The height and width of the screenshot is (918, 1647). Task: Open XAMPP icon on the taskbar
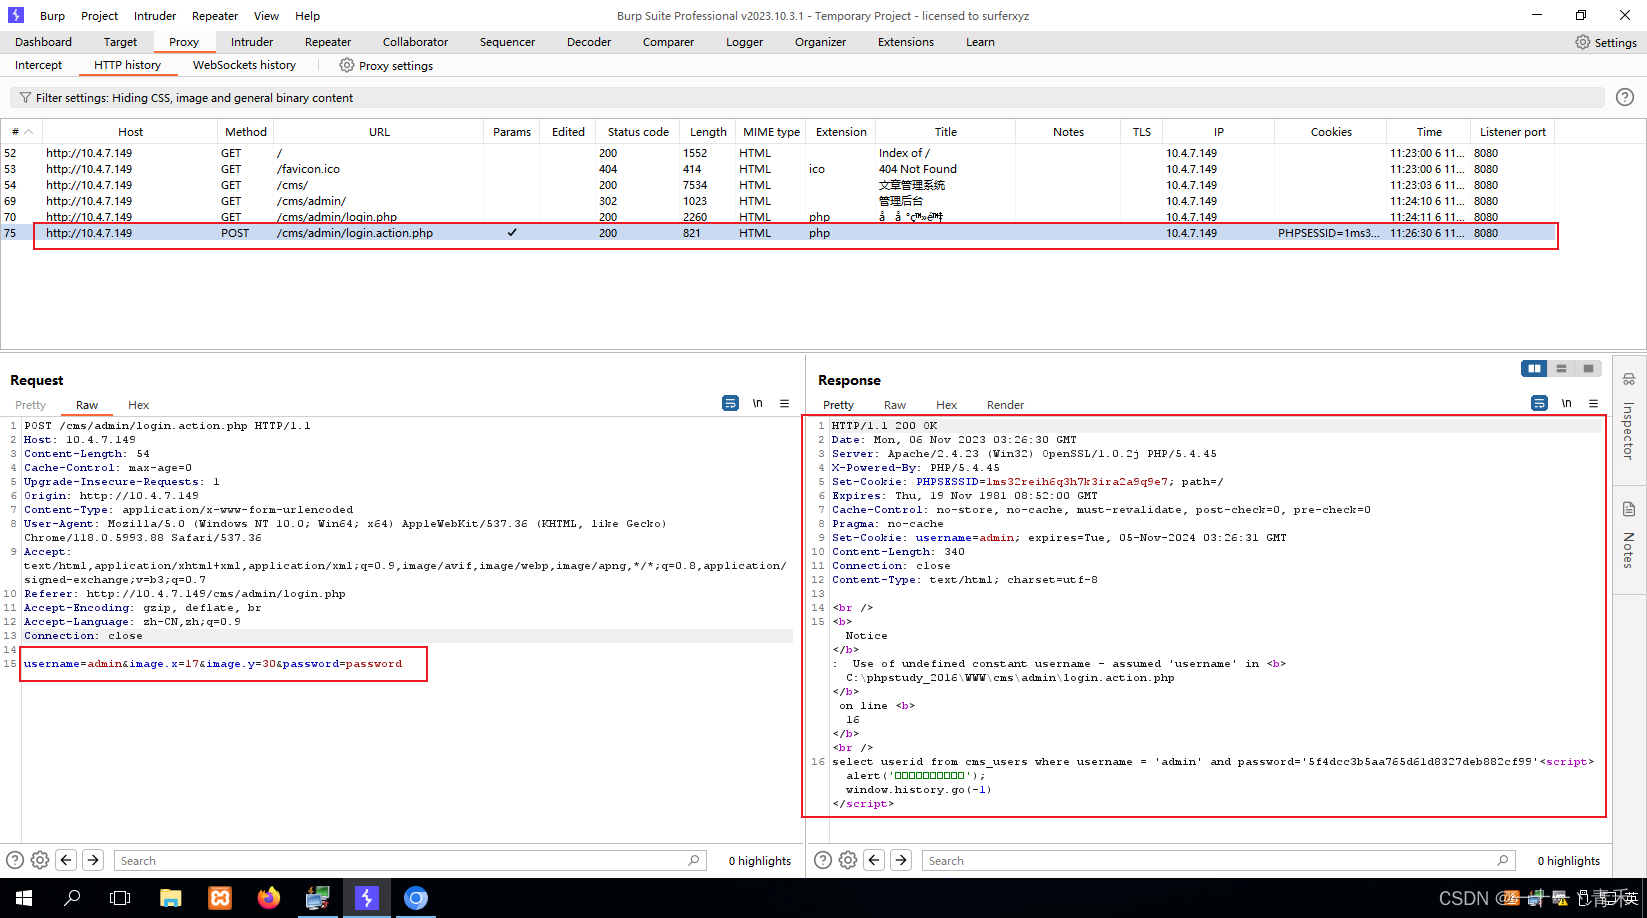[219, 898]
